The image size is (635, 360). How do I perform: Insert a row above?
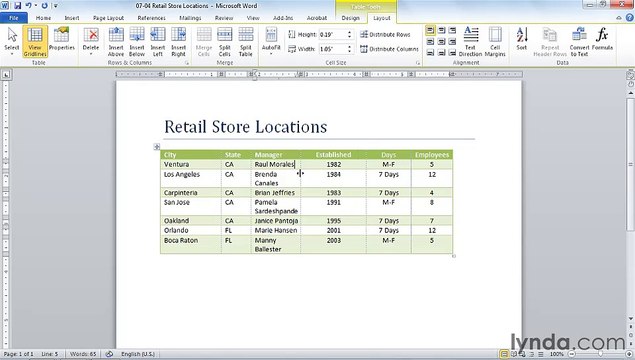pos(116,42)
